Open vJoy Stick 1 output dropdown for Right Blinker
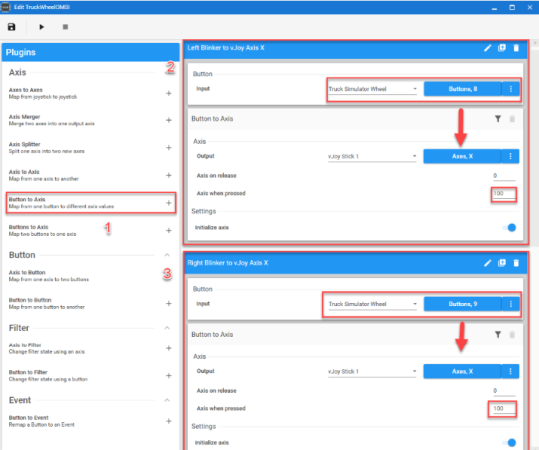 pyautogui.click(x=372, y=372)
